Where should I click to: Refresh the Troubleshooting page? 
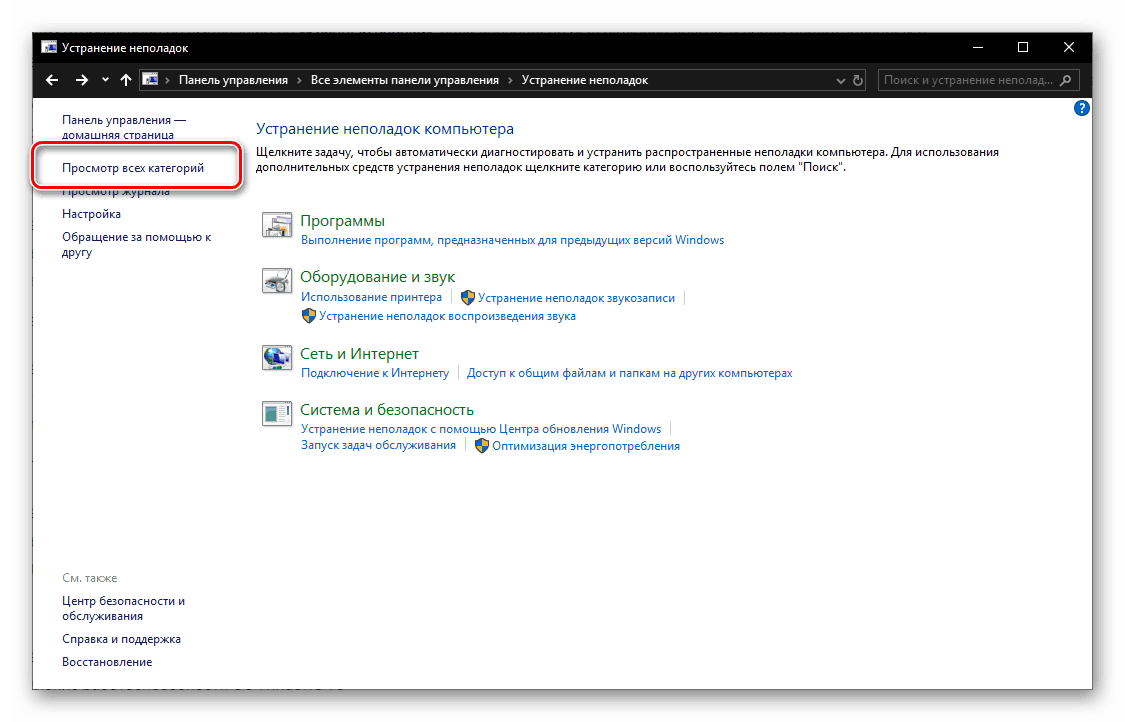857,80
